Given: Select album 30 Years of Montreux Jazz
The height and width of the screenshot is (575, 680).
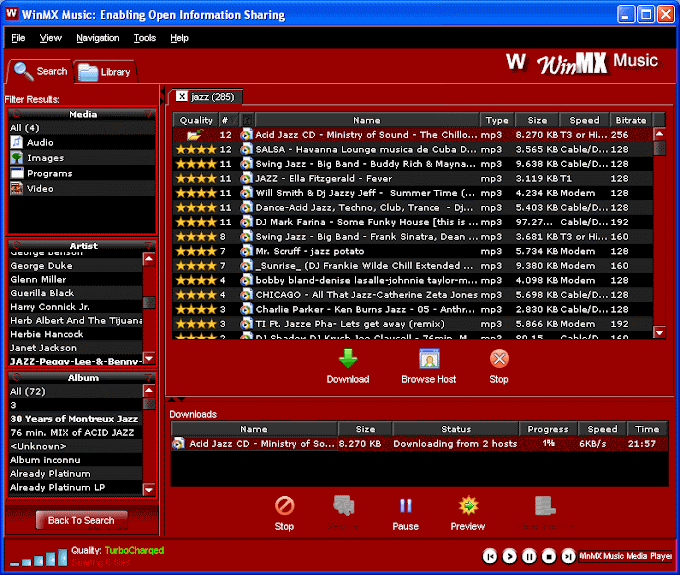Looking at the screenshot, I should click(x=75, y=419).
